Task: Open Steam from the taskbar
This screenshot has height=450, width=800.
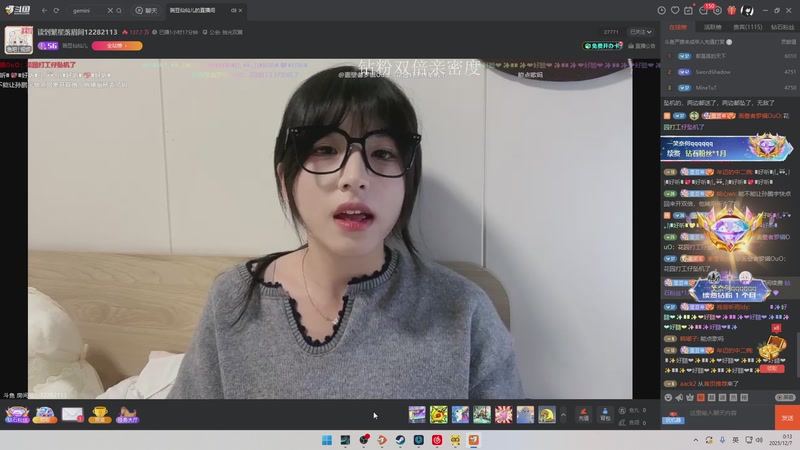Action: 400,440
